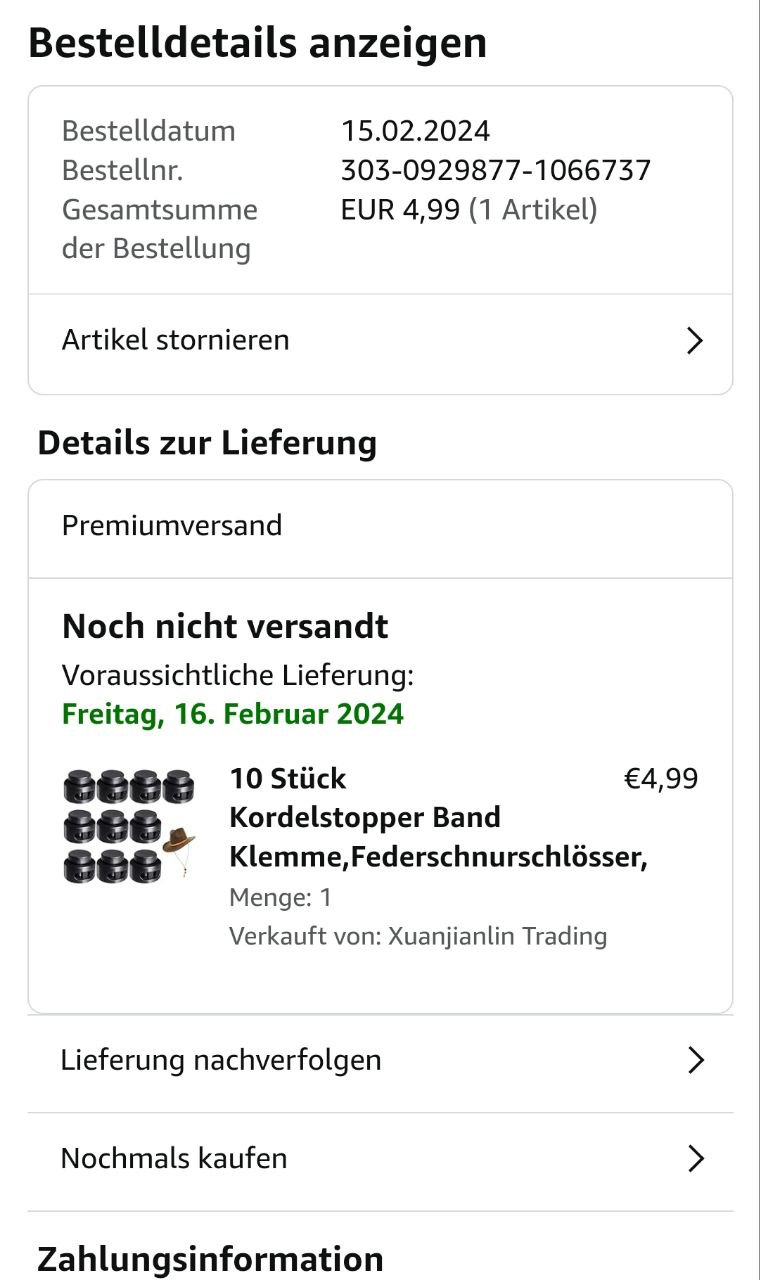
Task: Click seller name Xuanjianlin Trading
Action: 497,937
